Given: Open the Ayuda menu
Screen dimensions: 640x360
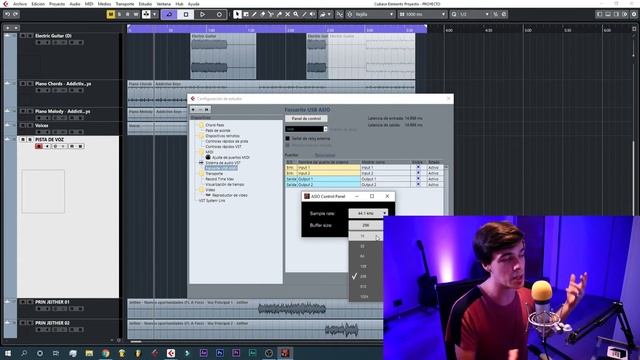Looking at the screenshot, I should point(193,4).
